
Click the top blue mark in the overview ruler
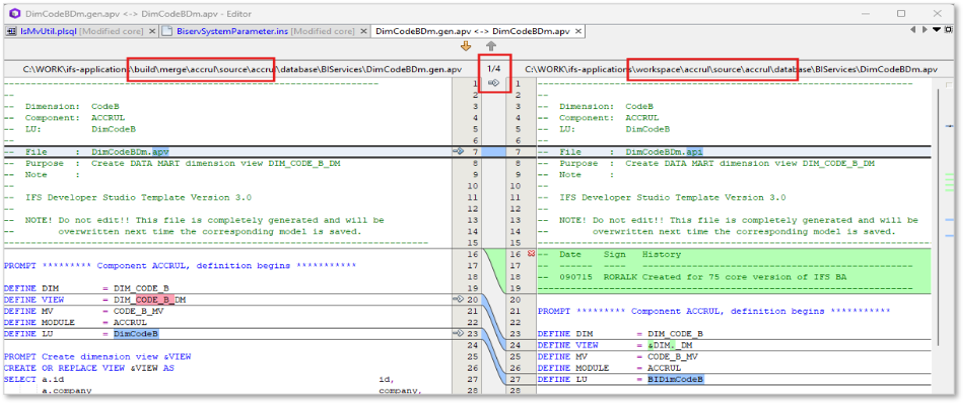click(x=950, y=125)
